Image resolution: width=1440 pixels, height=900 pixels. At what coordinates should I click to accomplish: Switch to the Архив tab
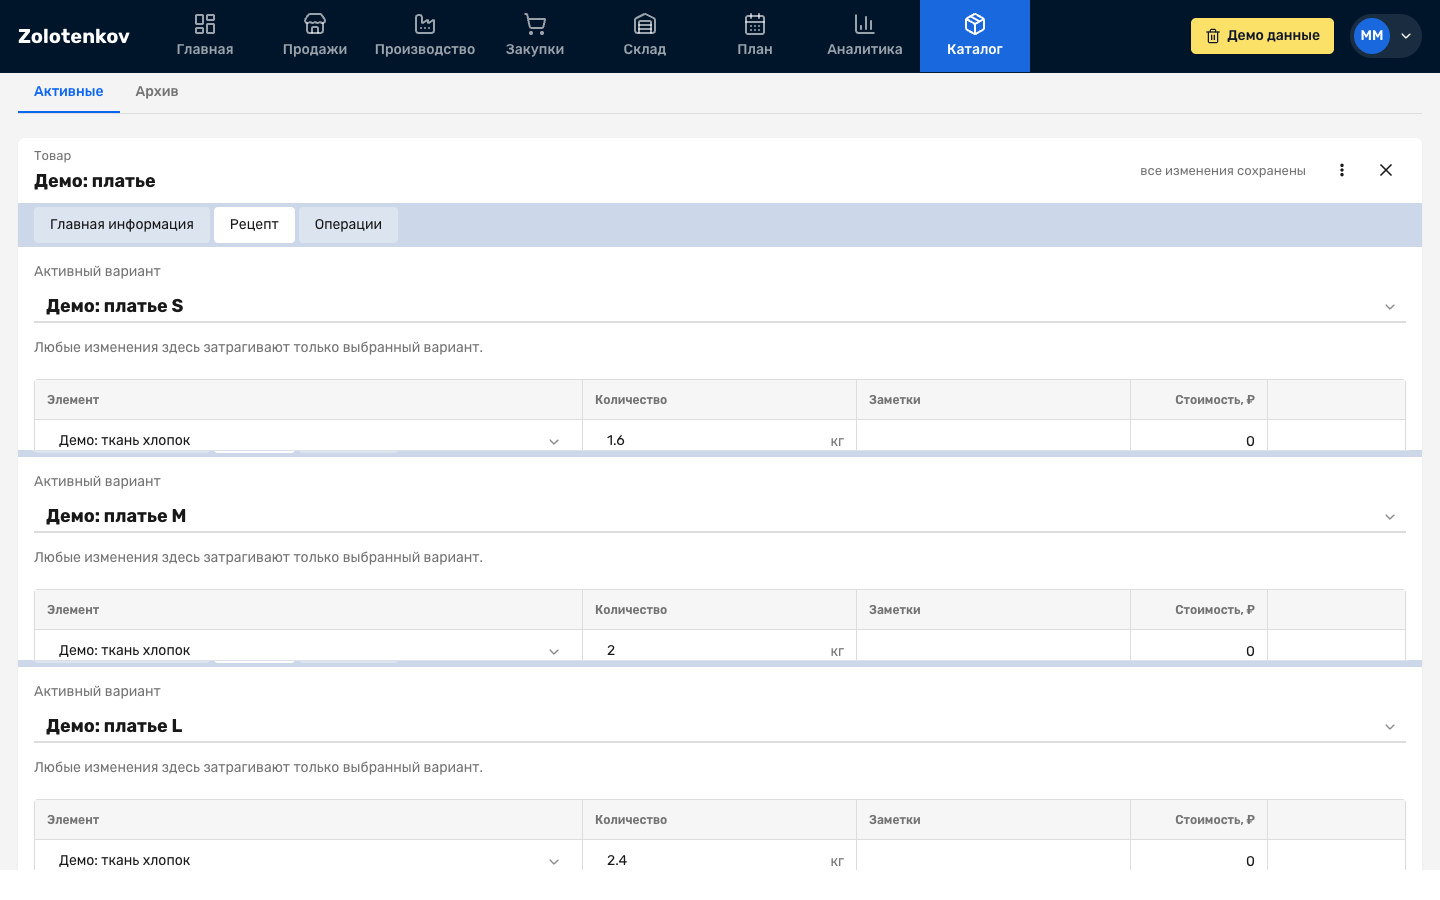[157, 91]
